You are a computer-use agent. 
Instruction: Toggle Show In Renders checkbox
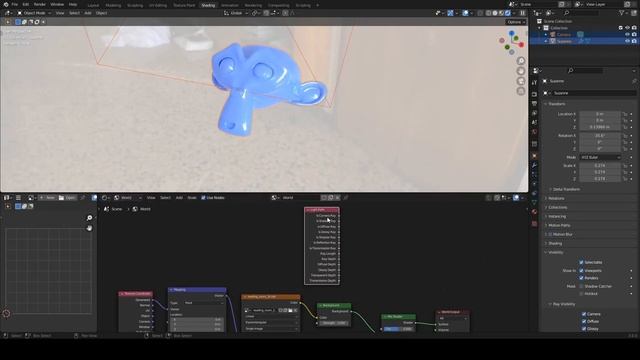click(x=581, y=278)
